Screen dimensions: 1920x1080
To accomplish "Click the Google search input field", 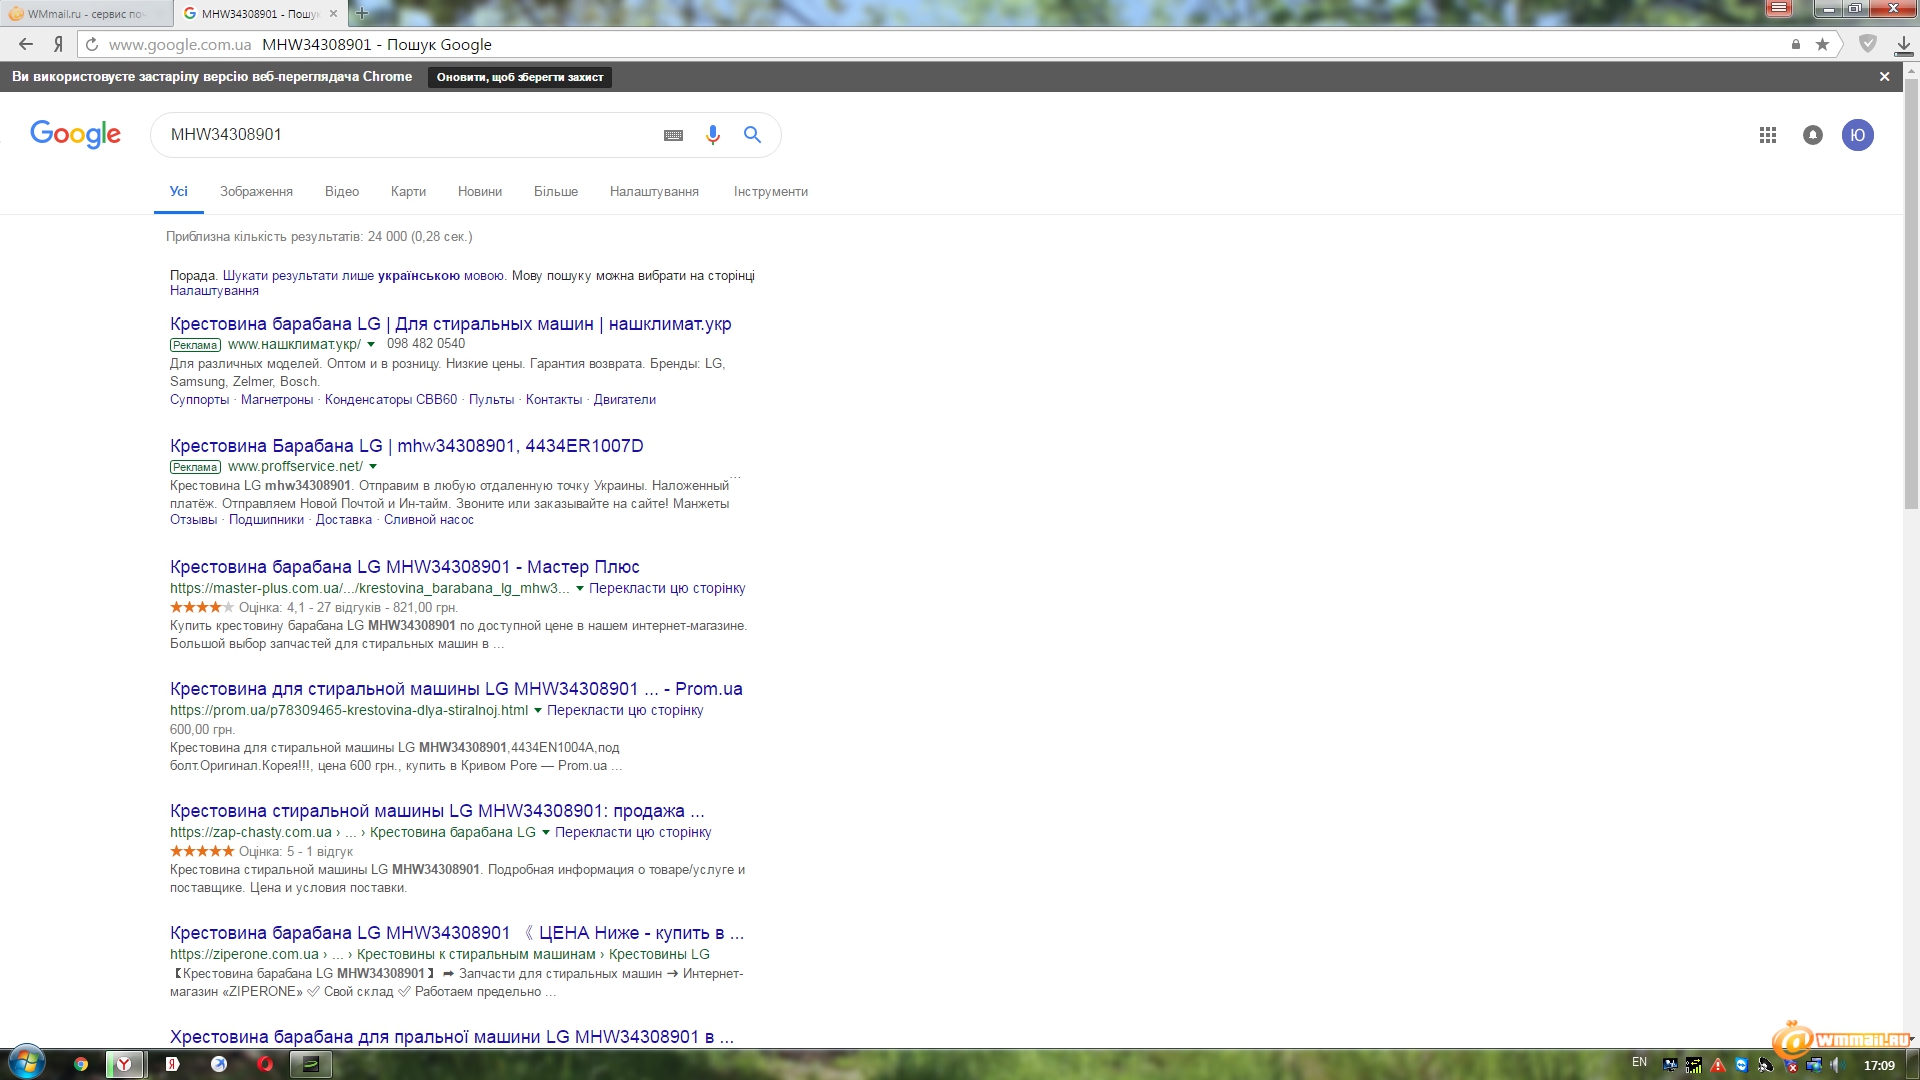I will click(410, 135).
